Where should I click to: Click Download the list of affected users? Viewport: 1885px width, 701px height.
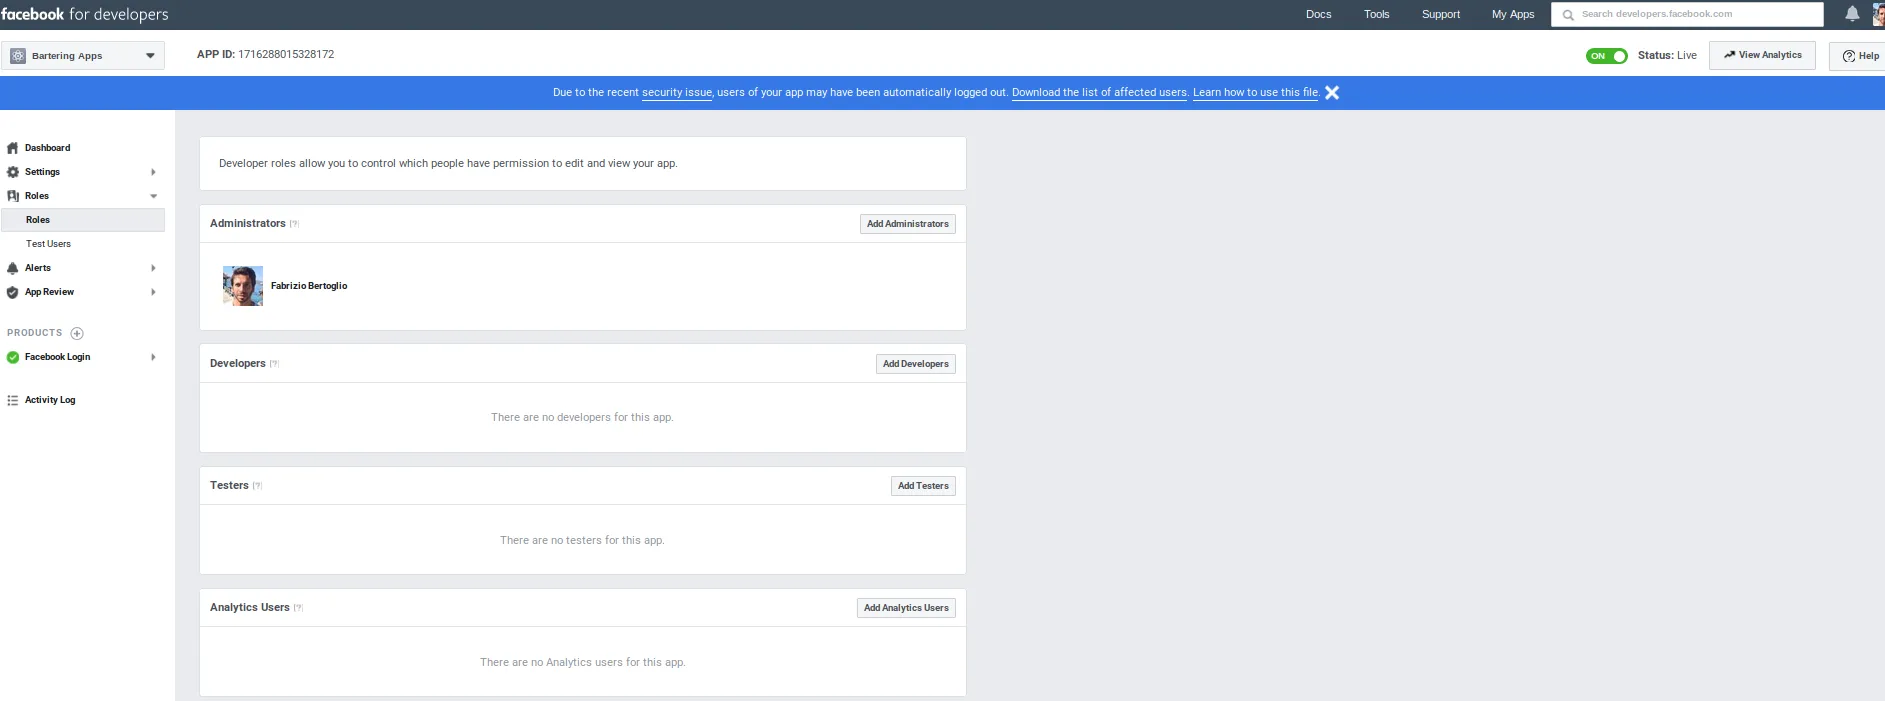click(1099, 93)
